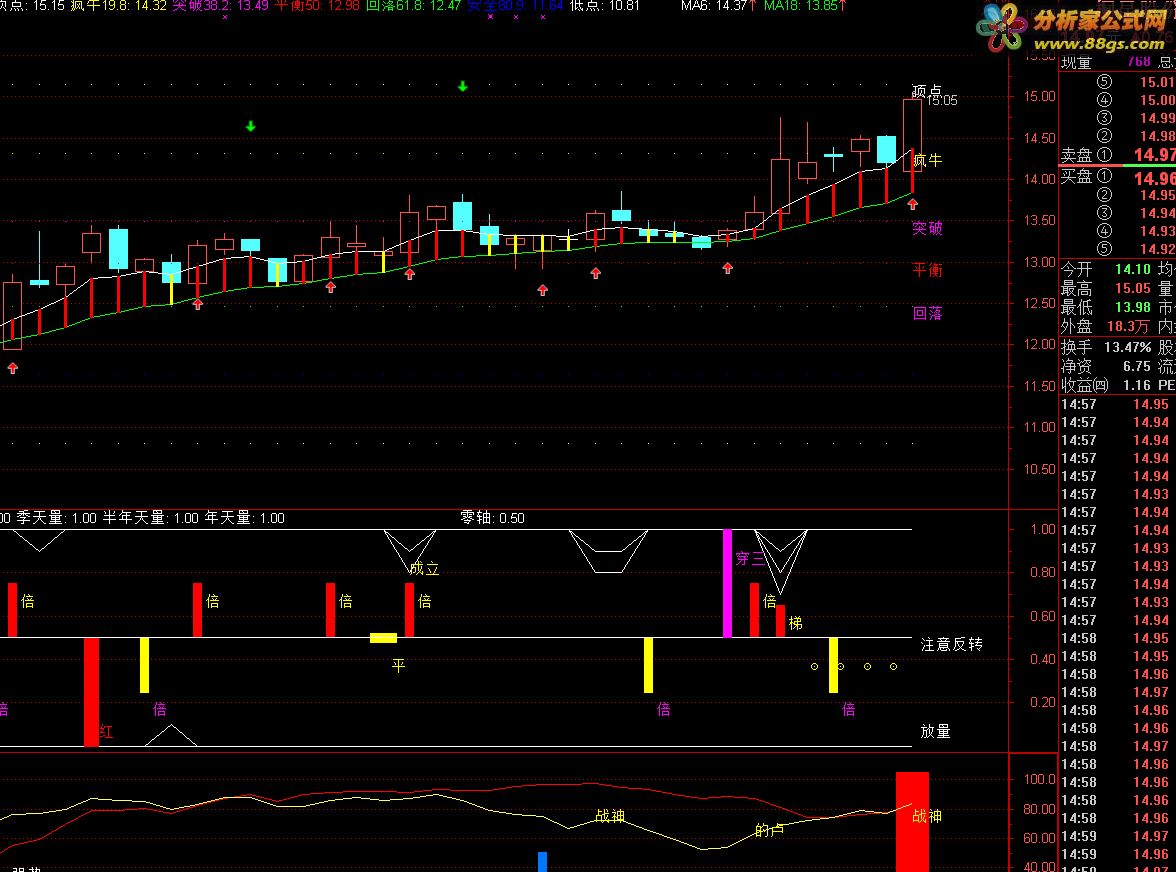The width and height of the screenshot is (1176, 872).
Task: Click 收益(四) value 1.16
Action: pos(1137,385)
